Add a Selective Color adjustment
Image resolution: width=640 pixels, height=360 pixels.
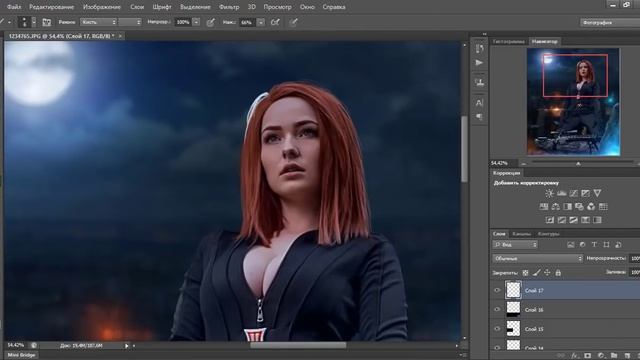point(585,220)
